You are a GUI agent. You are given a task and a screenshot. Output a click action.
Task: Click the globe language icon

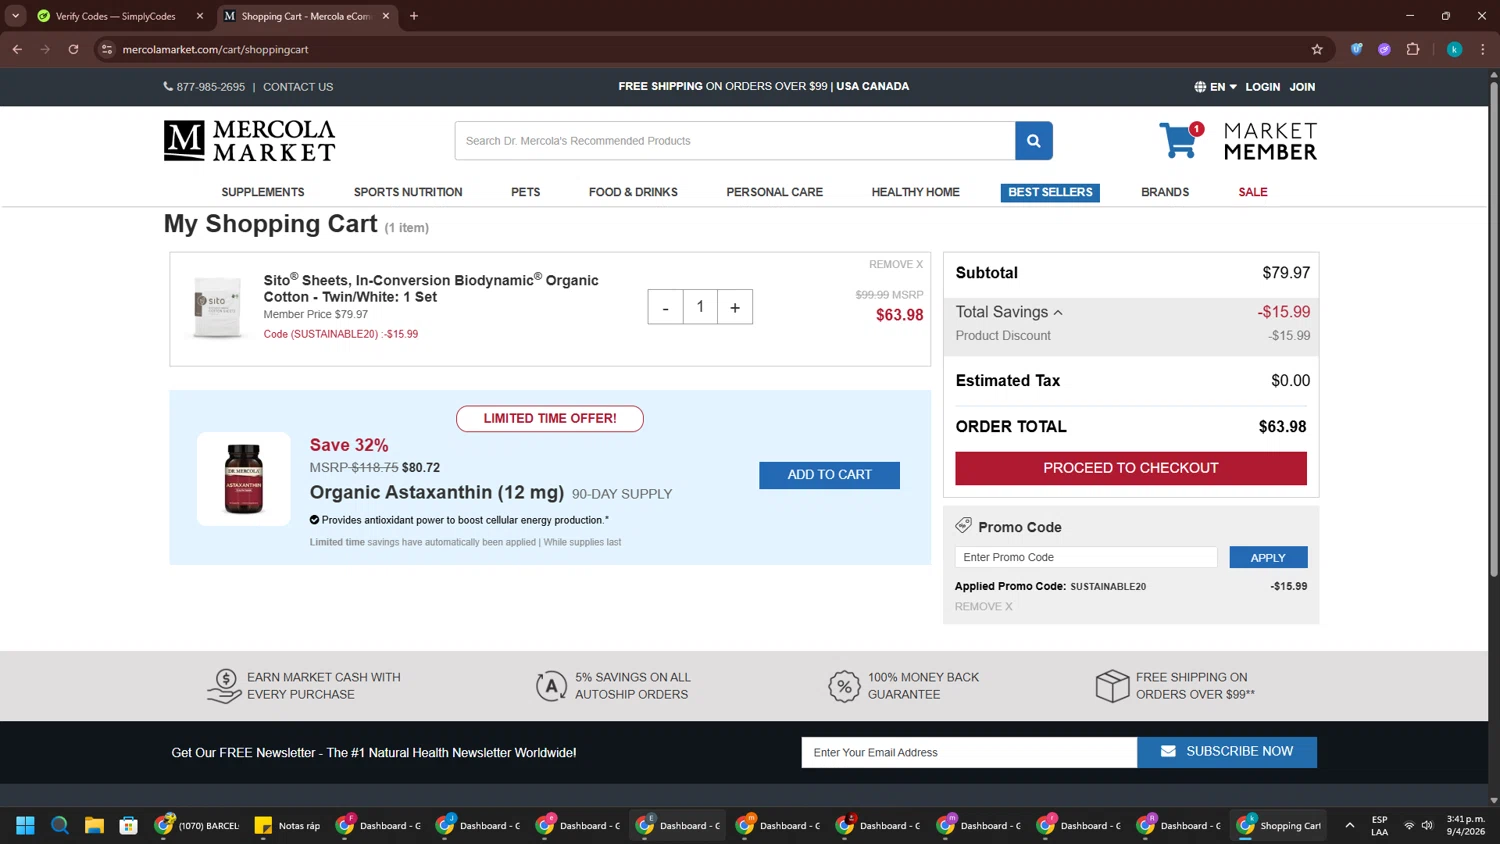[1200, 87]
